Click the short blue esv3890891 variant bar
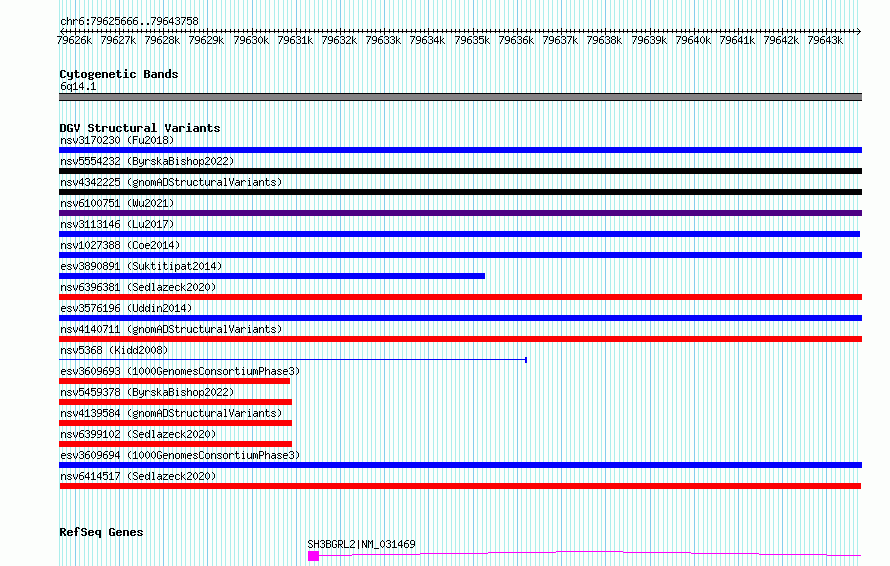 pos(272,276)
